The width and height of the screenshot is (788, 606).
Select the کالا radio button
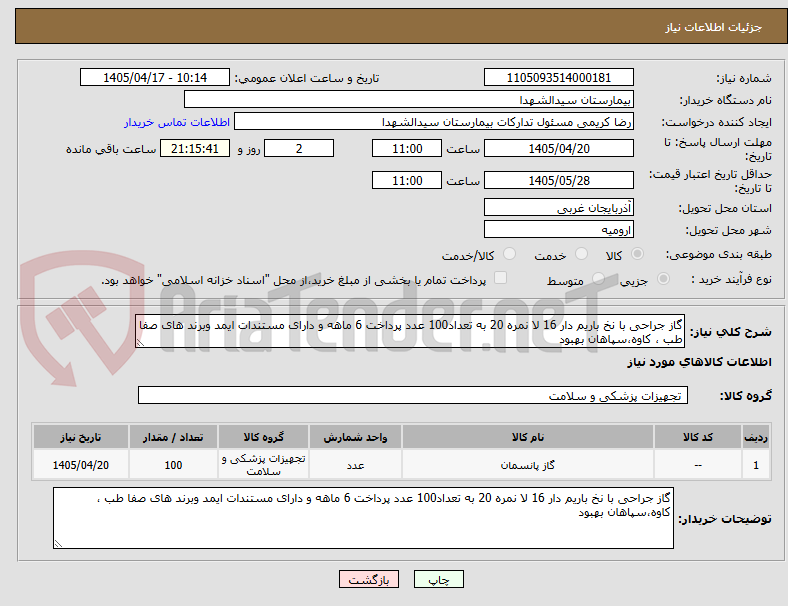tap(637, 254)
